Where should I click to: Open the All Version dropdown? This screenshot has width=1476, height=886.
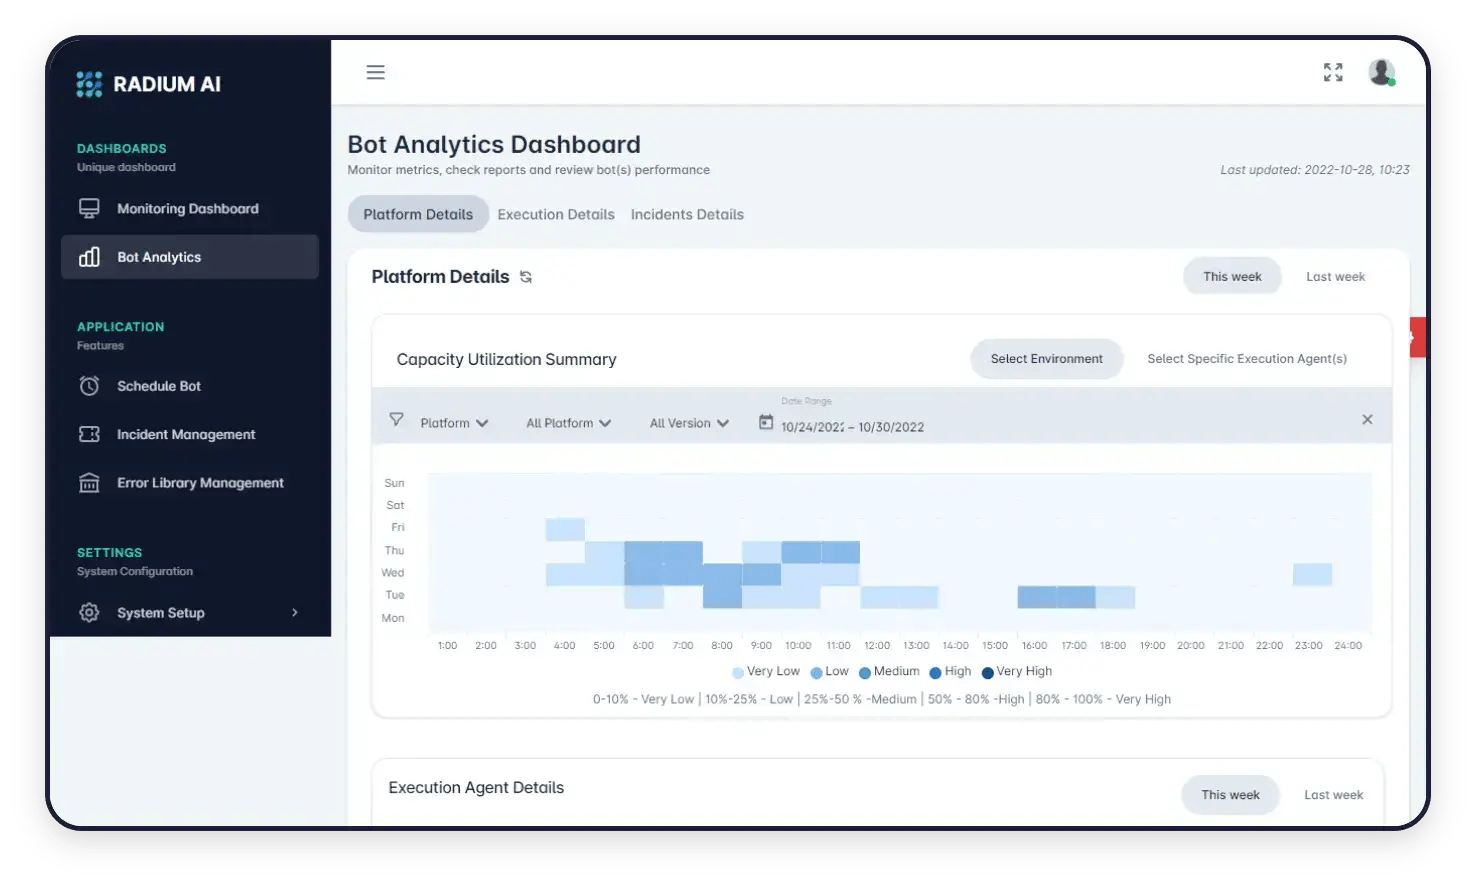pyautogui.click(x=689, y=423)
